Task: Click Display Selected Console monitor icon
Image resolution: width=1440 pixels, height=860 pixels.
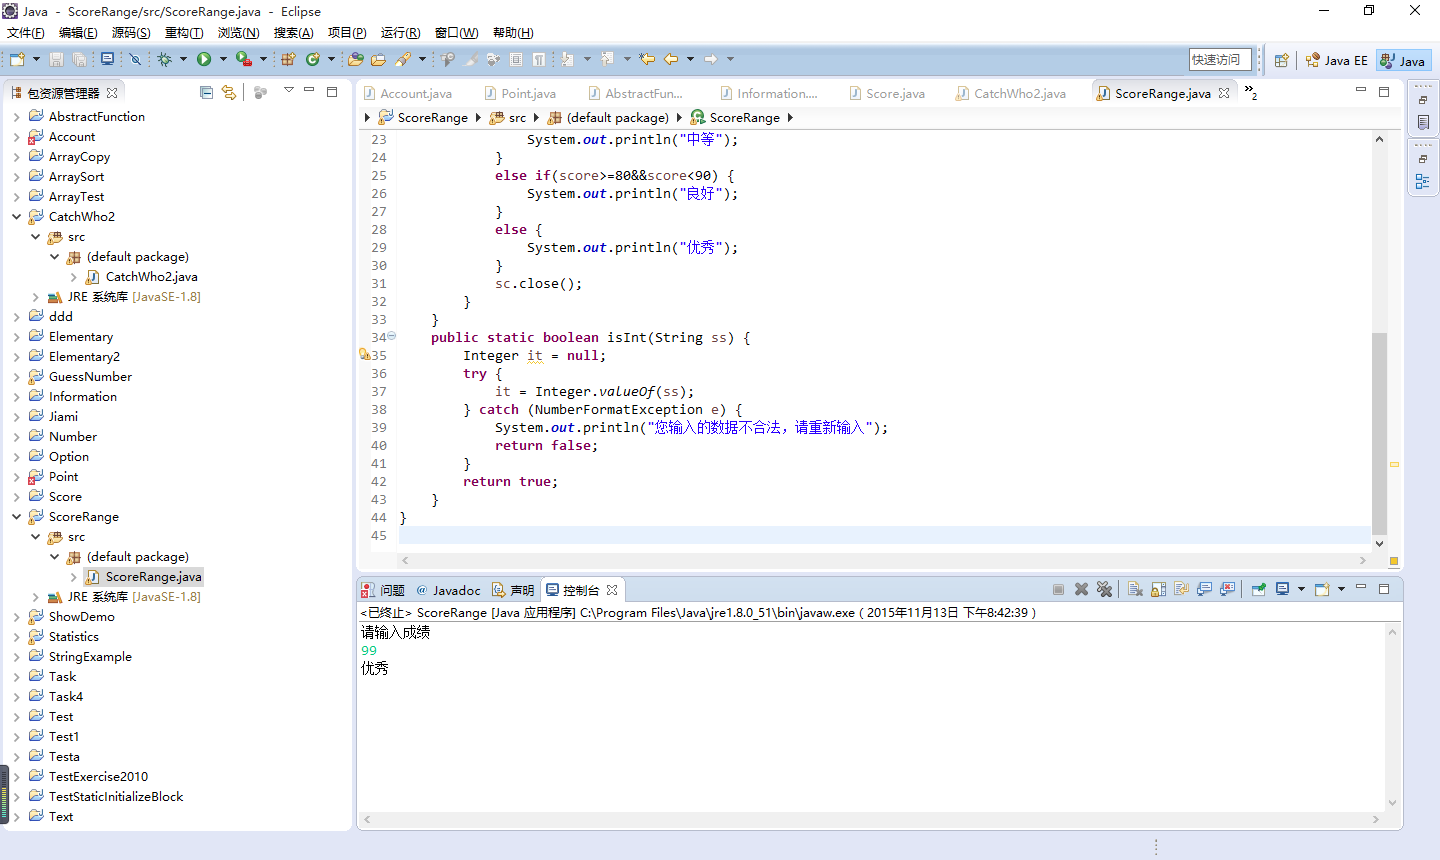Action: coord(1282,589)
